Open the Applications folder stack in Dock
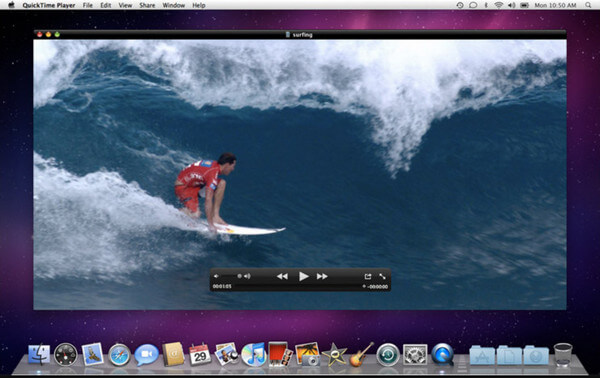Image resolution: width=600 pixels, height=378 pixels. (x=482, y=355)
